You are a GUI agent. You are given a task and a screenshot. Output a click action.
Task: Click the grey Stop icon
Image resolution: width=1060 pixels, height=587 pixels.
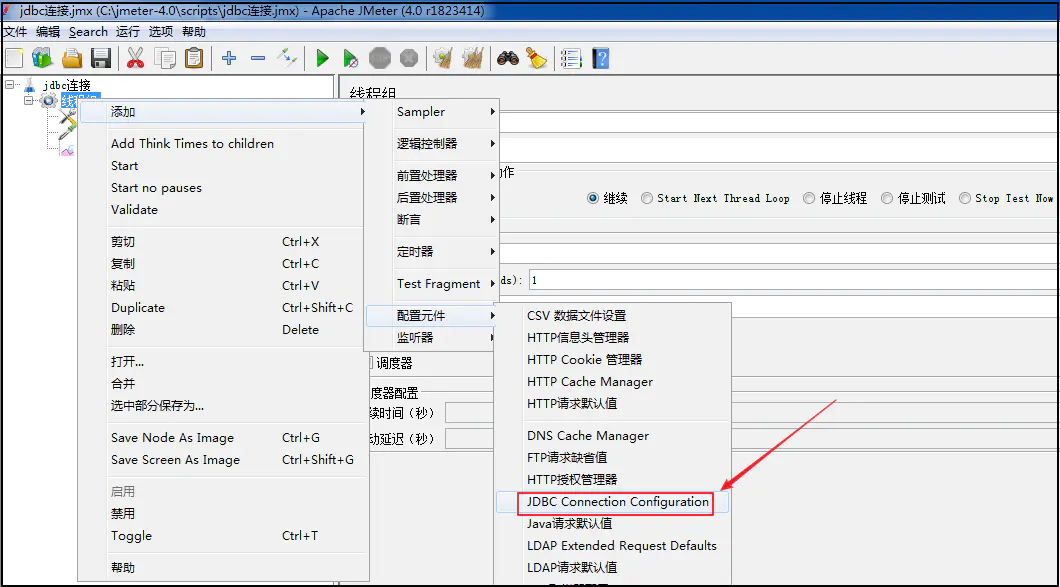(x=380, y=59)
